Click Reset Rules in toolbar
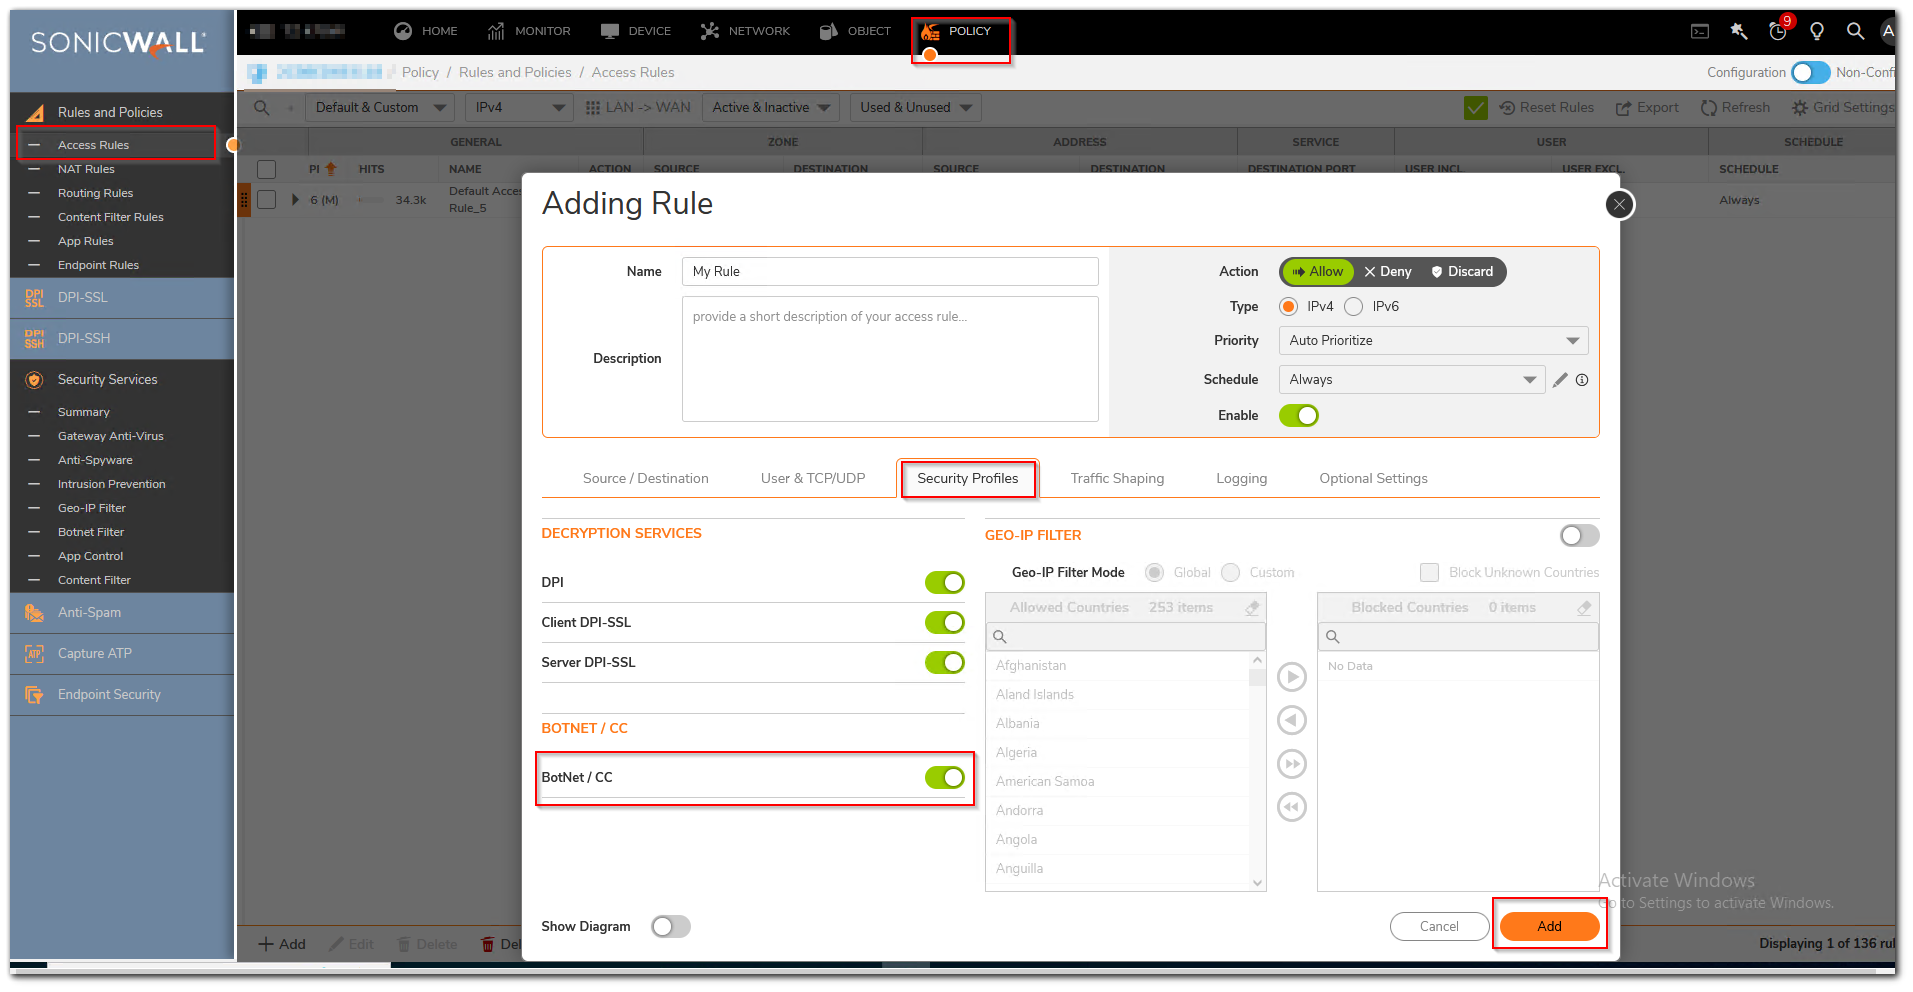The height and width of the screenshot is (992, 1913). point(1547,108)
